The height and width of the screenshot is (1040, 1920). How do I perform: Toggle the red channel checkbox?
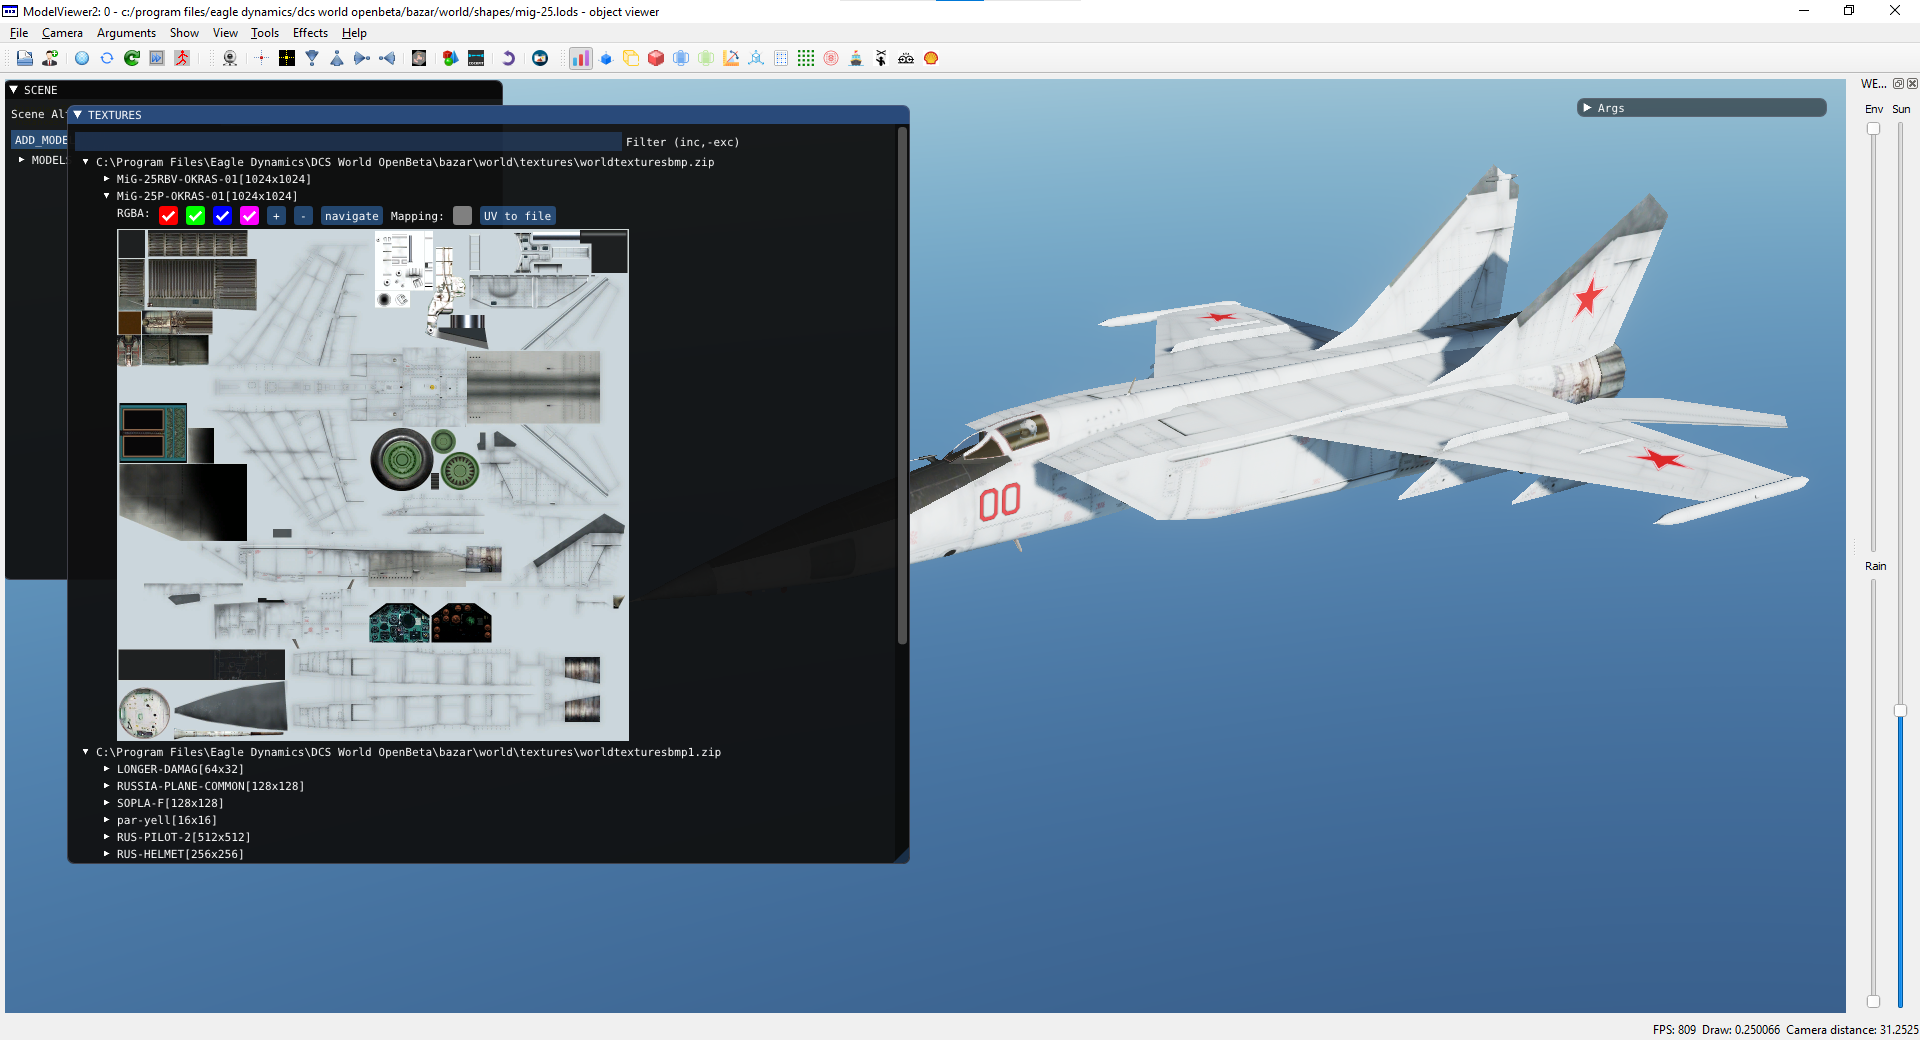pyautogui.click(x=169, y=216)
